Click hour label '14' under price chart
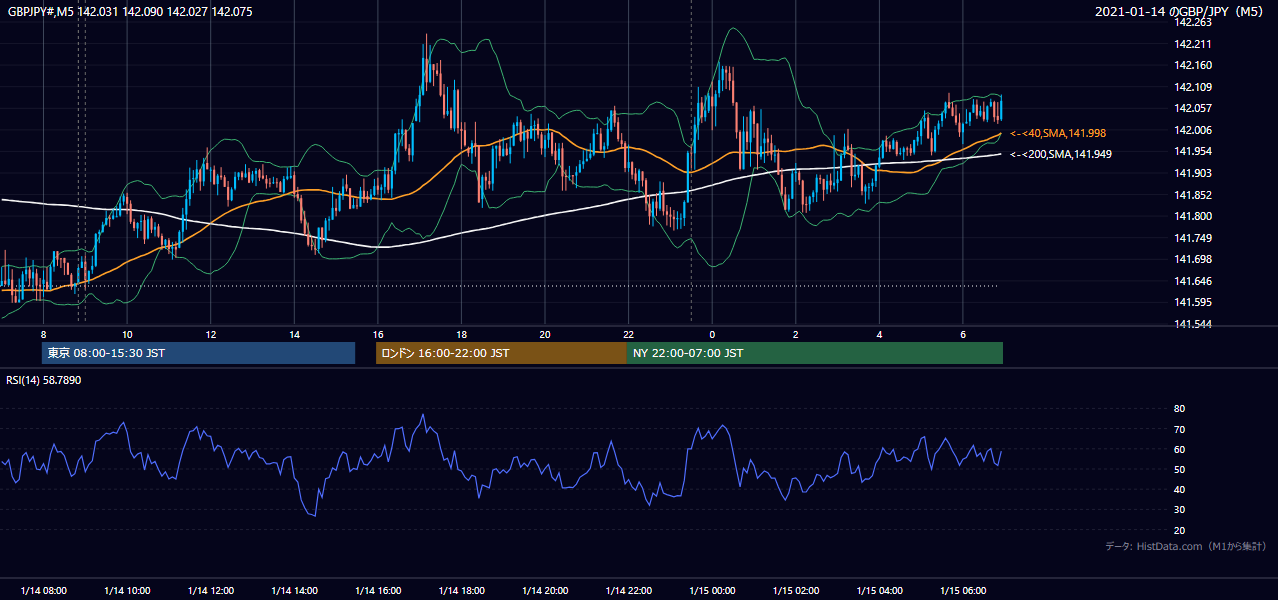Image resolution: width=1278 pixels, height=600 pixels. coord(294,334)
